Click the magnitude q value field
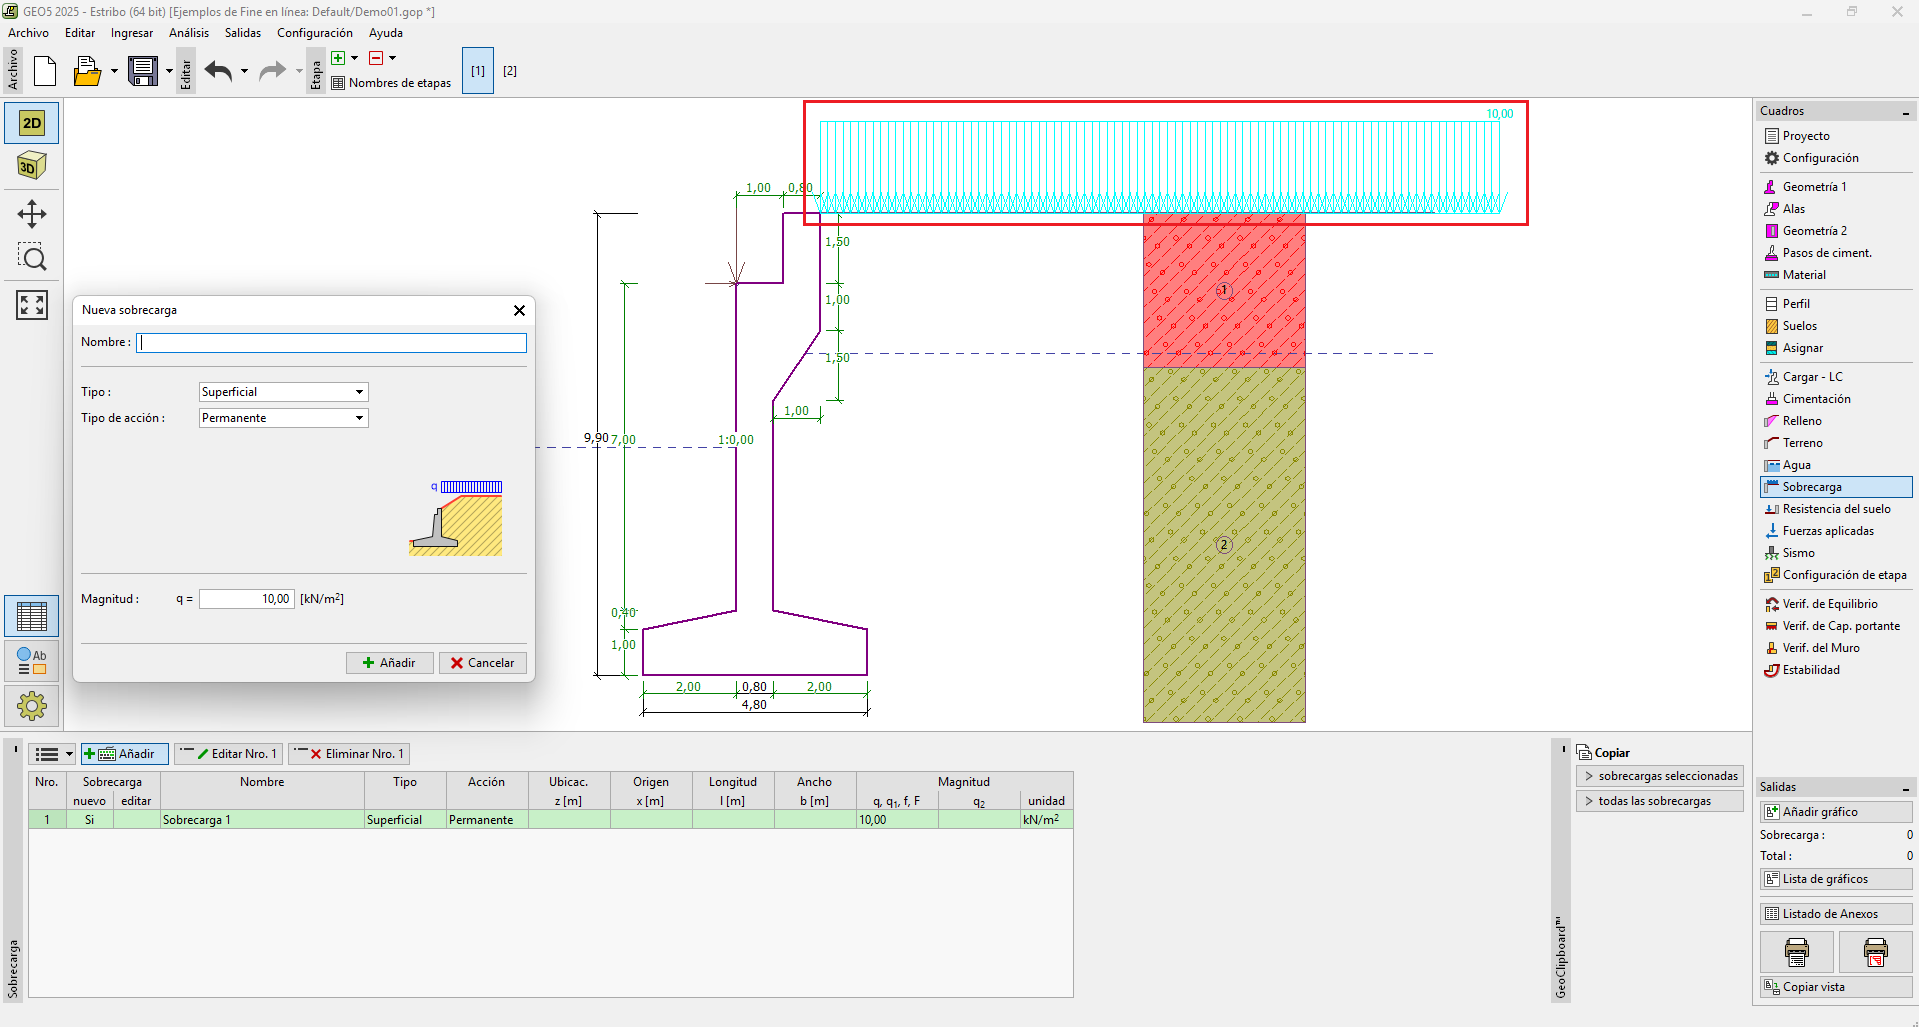Viewport: 1919px width, 1027px height. (245, 599)
